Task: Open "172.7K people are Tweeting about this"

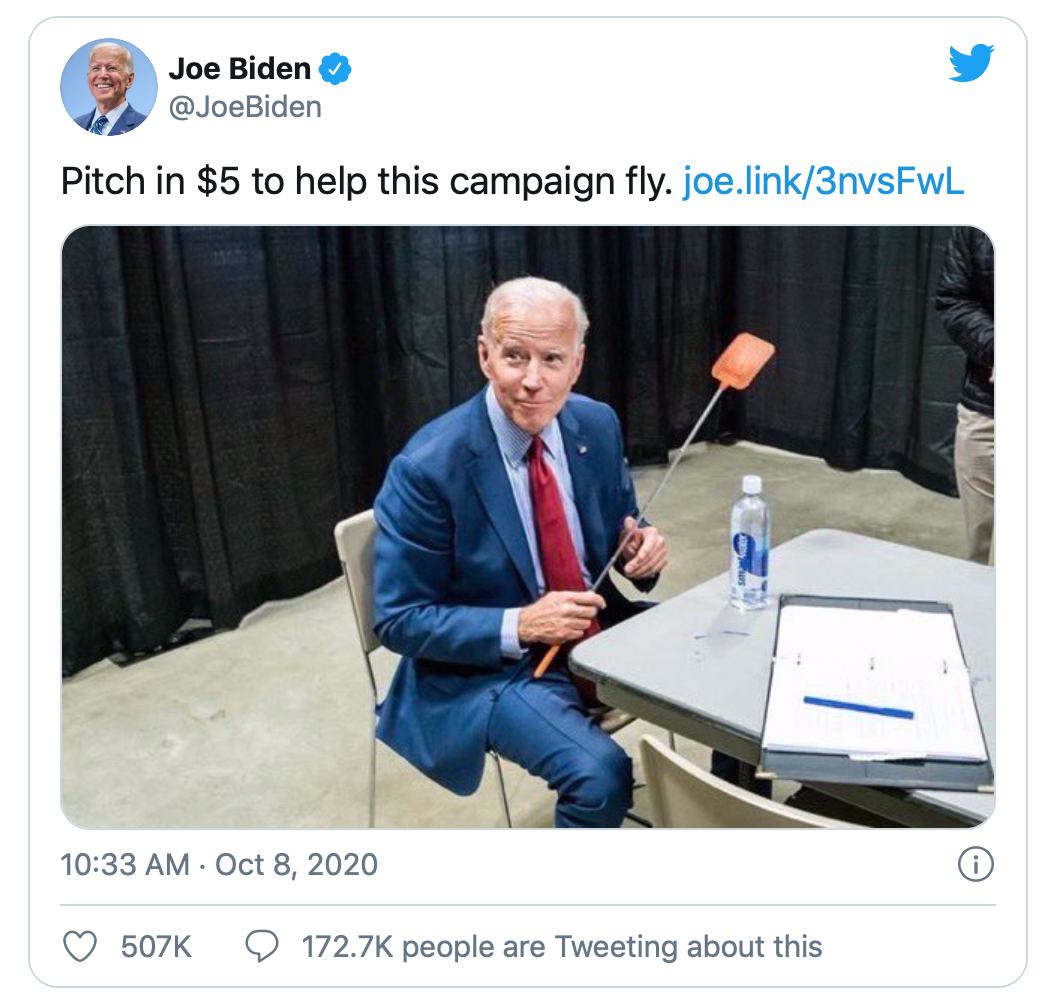Action: (562, 946)
